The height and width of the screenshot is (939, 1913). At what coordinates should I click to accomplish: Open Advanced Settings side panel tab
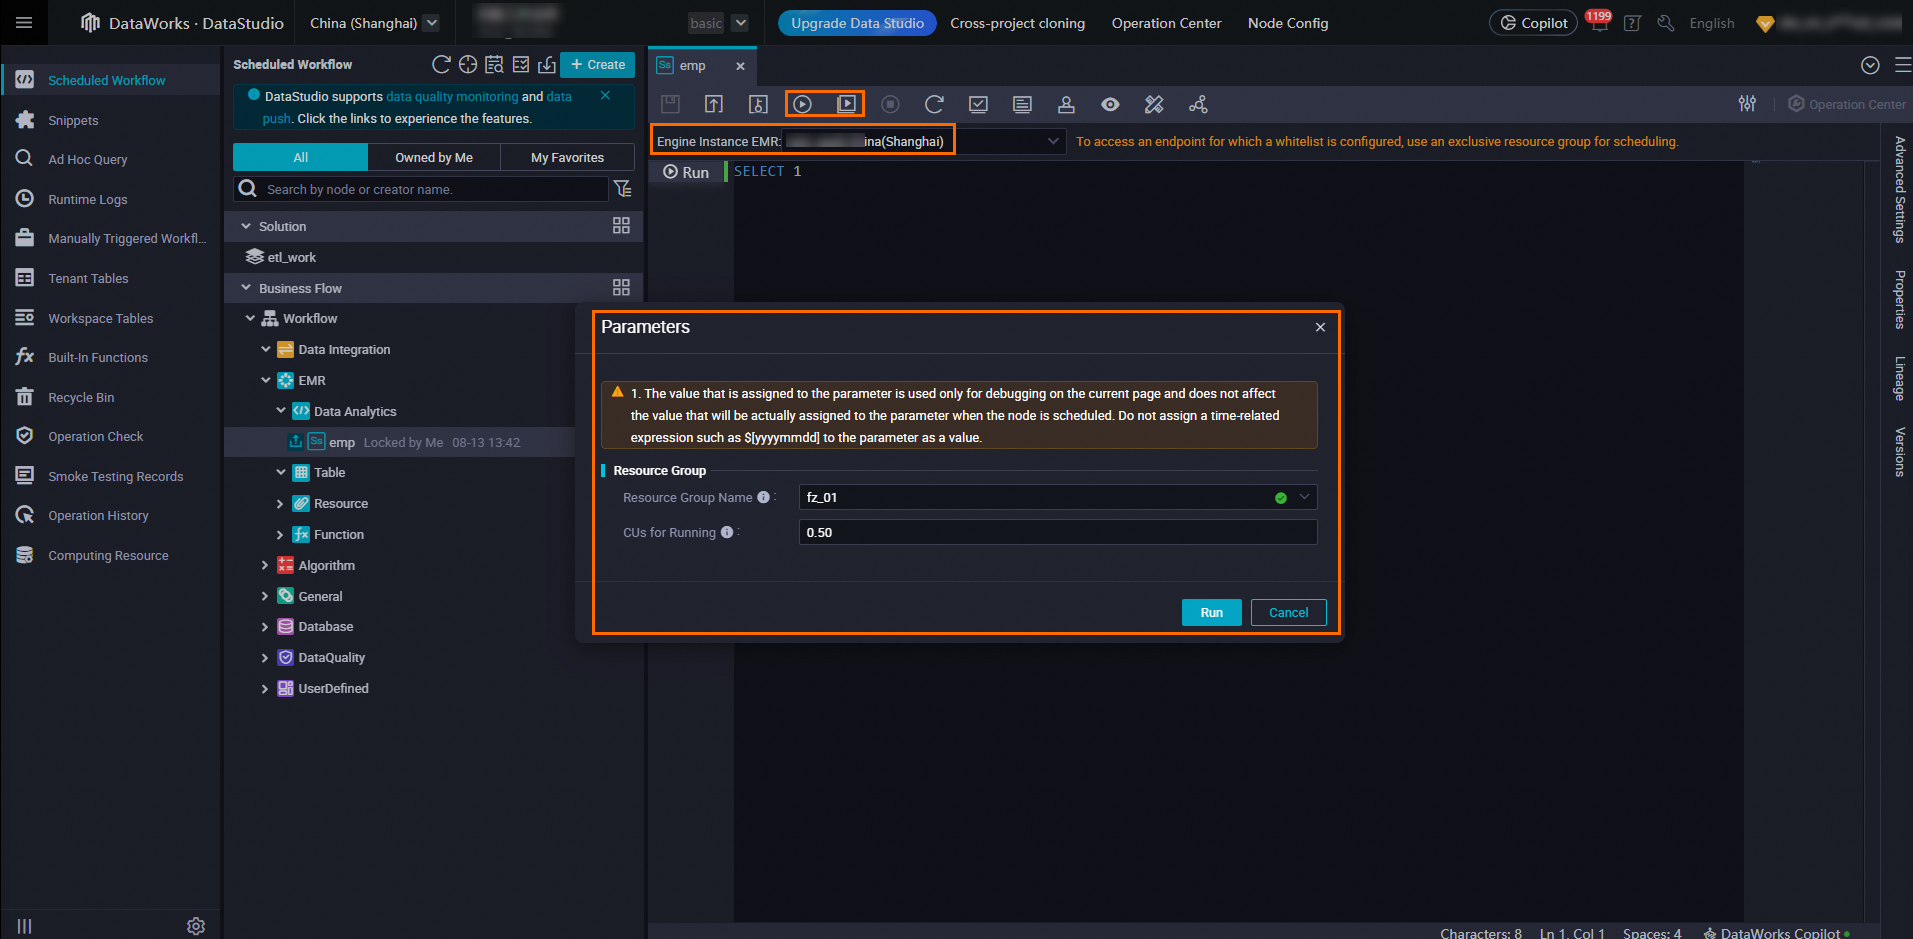click(1900, 189)
